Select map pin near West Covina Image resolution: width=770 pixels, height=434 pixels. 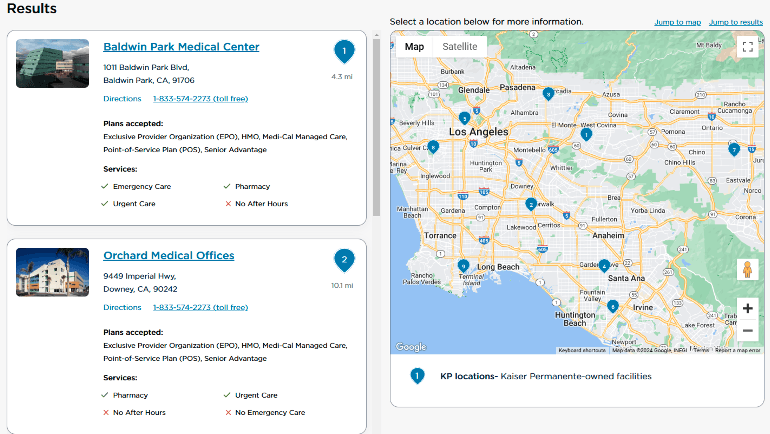pos(586,134)
